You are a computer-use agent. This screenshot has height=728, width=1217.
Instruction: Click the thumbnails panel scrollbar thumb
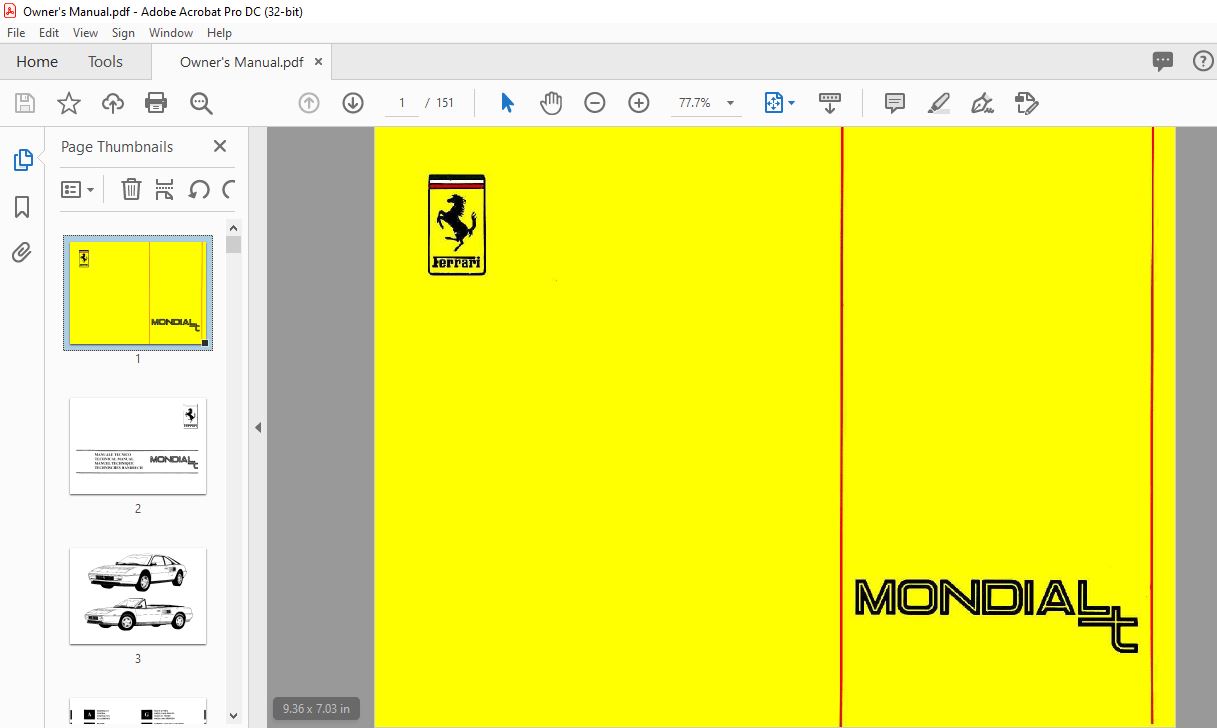tap(233, 245)
